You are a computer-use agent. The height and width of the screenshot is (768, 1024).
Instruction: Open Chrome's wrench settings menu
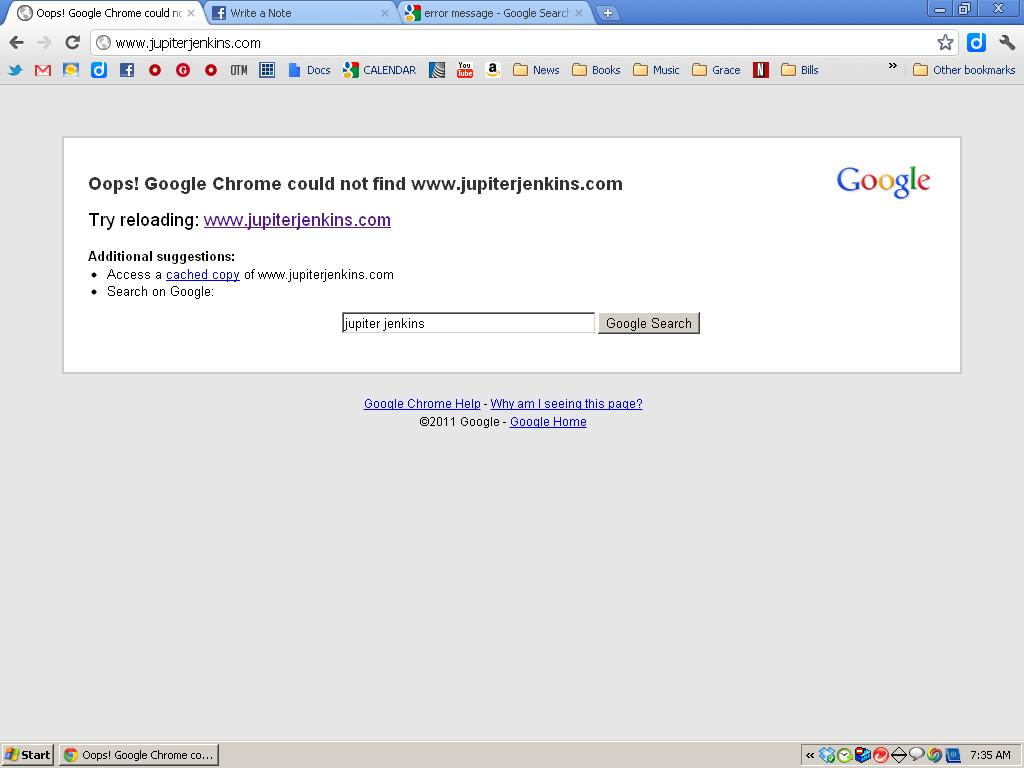point(1007,42)
